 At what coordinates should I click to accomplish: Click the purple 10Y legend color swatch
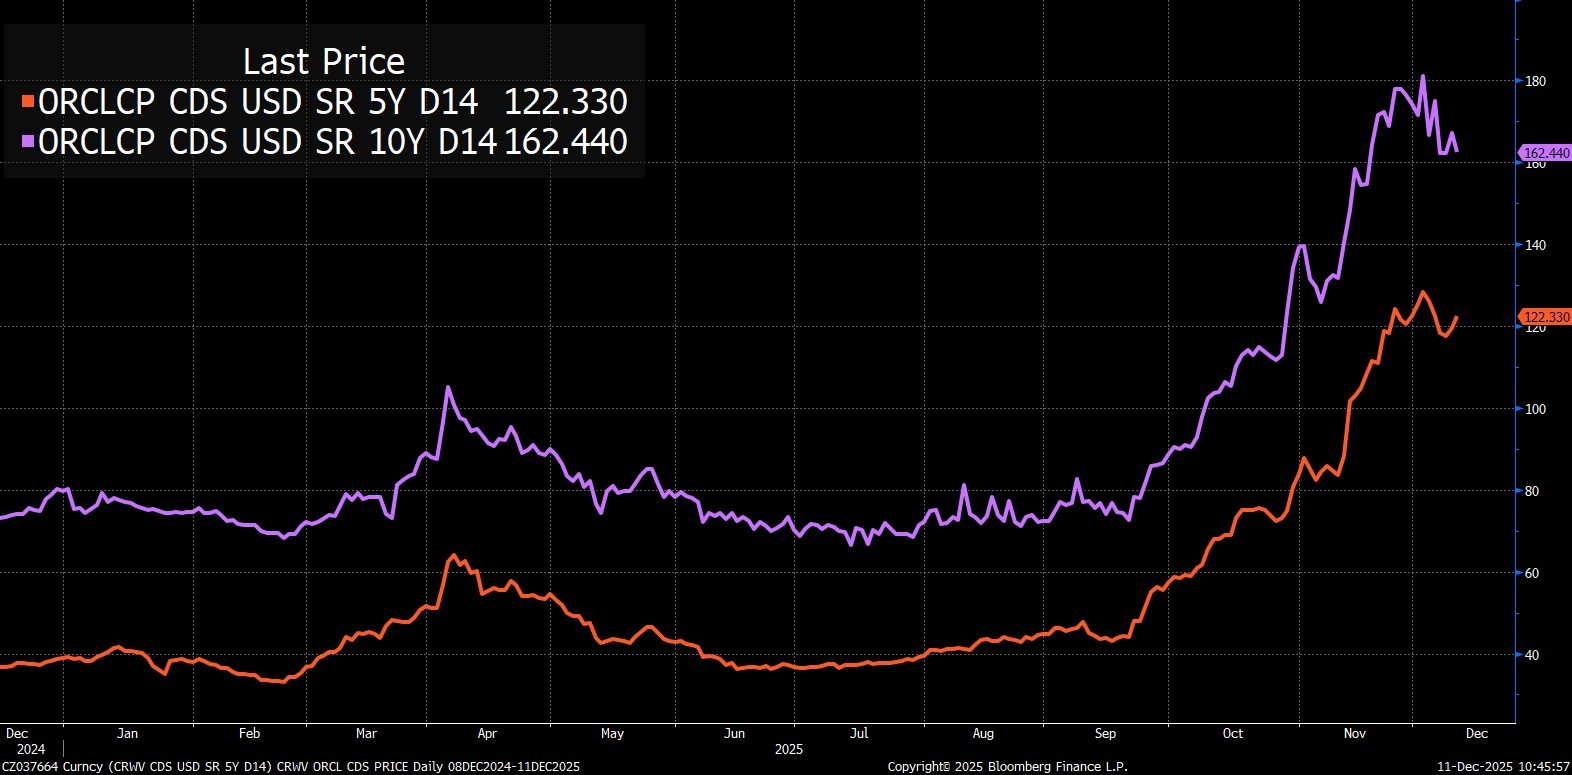(x=28, y=141)
